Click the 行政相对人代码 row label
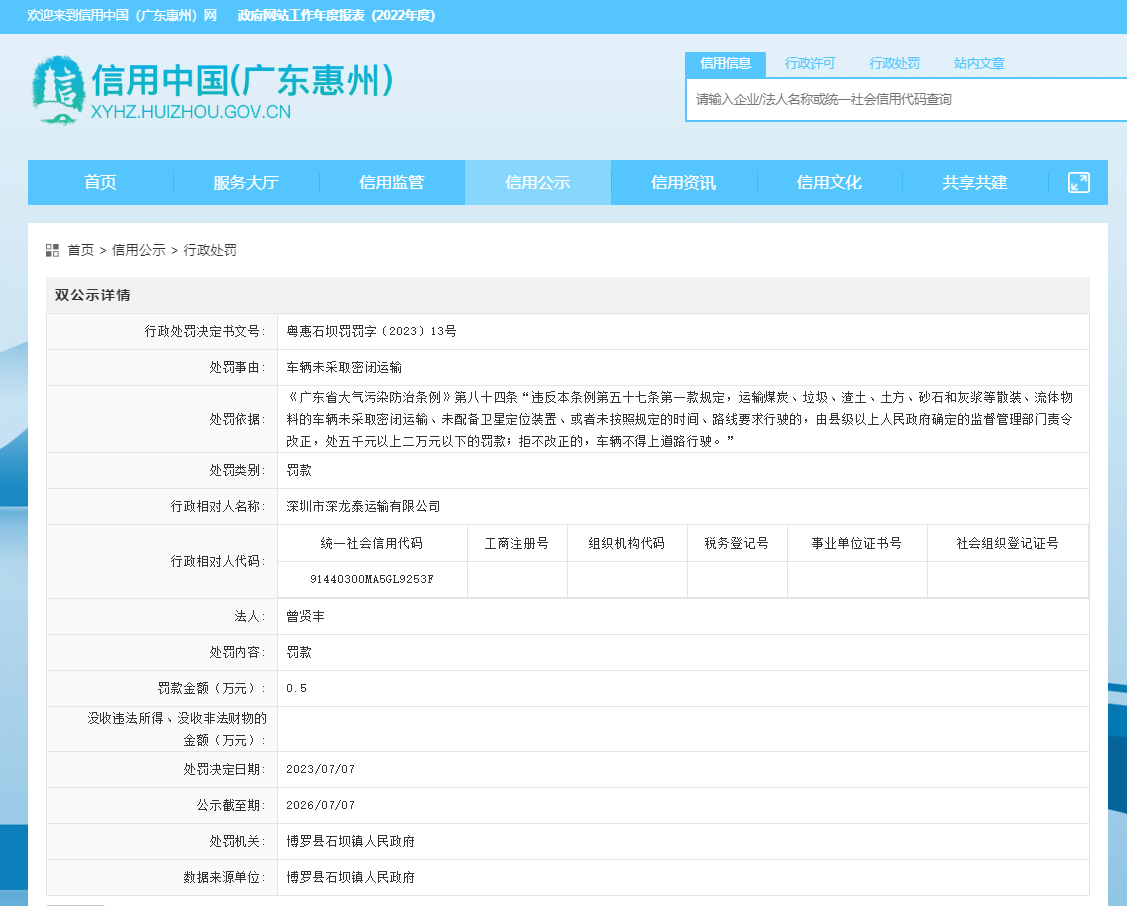The image size is (1127, 906). [x=218, y=561]
